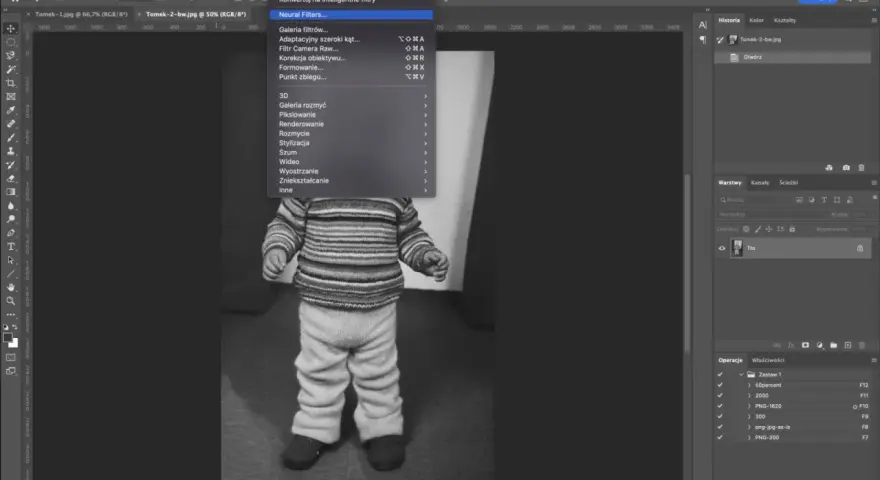Choose Filtr Camera Raw menu item
The width and height of the screenshot is (880, 480).
point(351,49)
